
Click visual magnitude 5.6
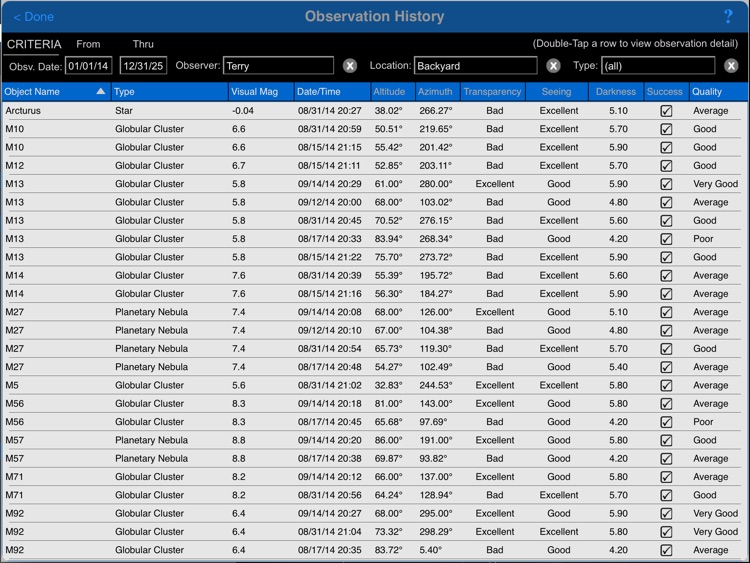tap(239, 385)
